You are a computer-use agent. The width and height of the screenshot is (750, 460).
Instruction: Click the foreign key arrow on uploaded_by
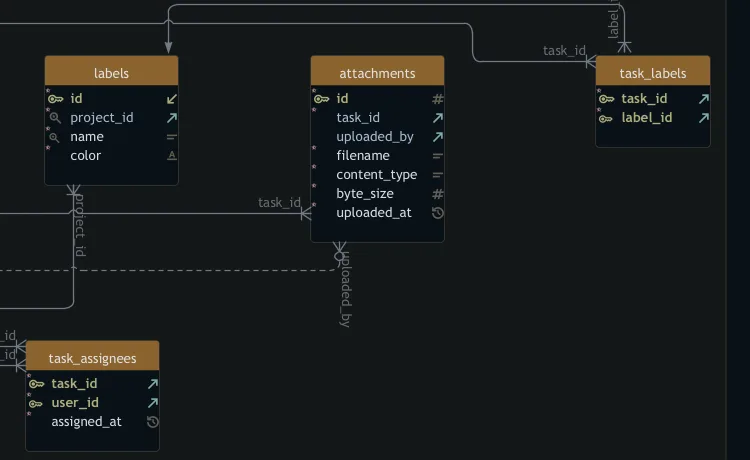[438, 137]
